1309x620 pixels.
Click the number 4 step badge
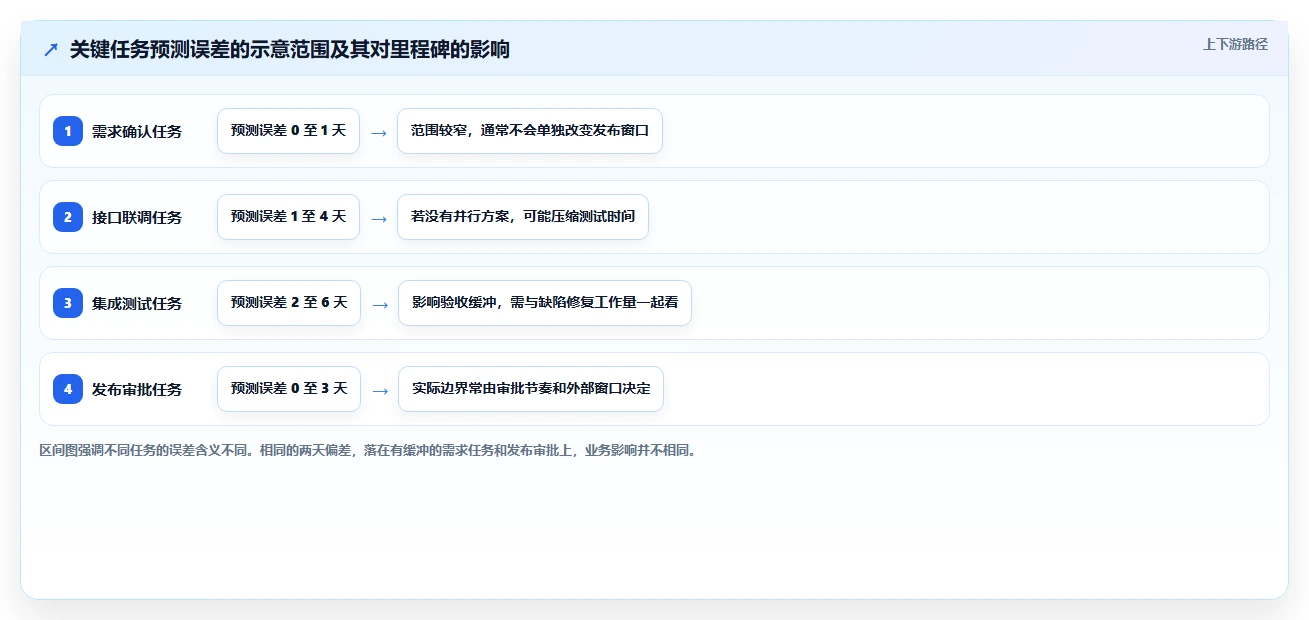tap(68, 389)
